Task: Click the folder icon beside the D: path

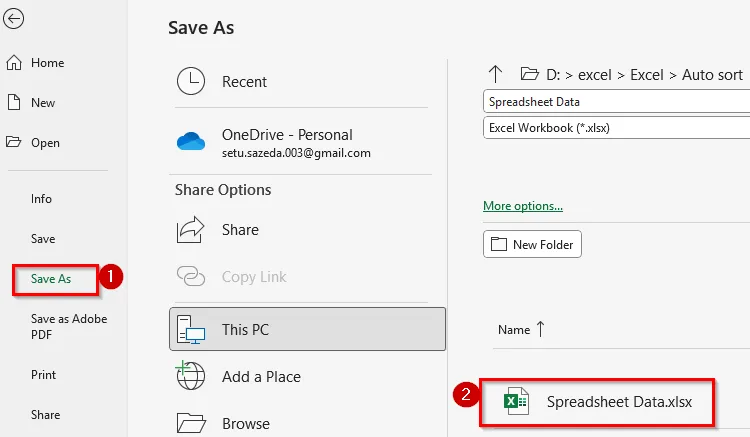Action: point(529,74)
